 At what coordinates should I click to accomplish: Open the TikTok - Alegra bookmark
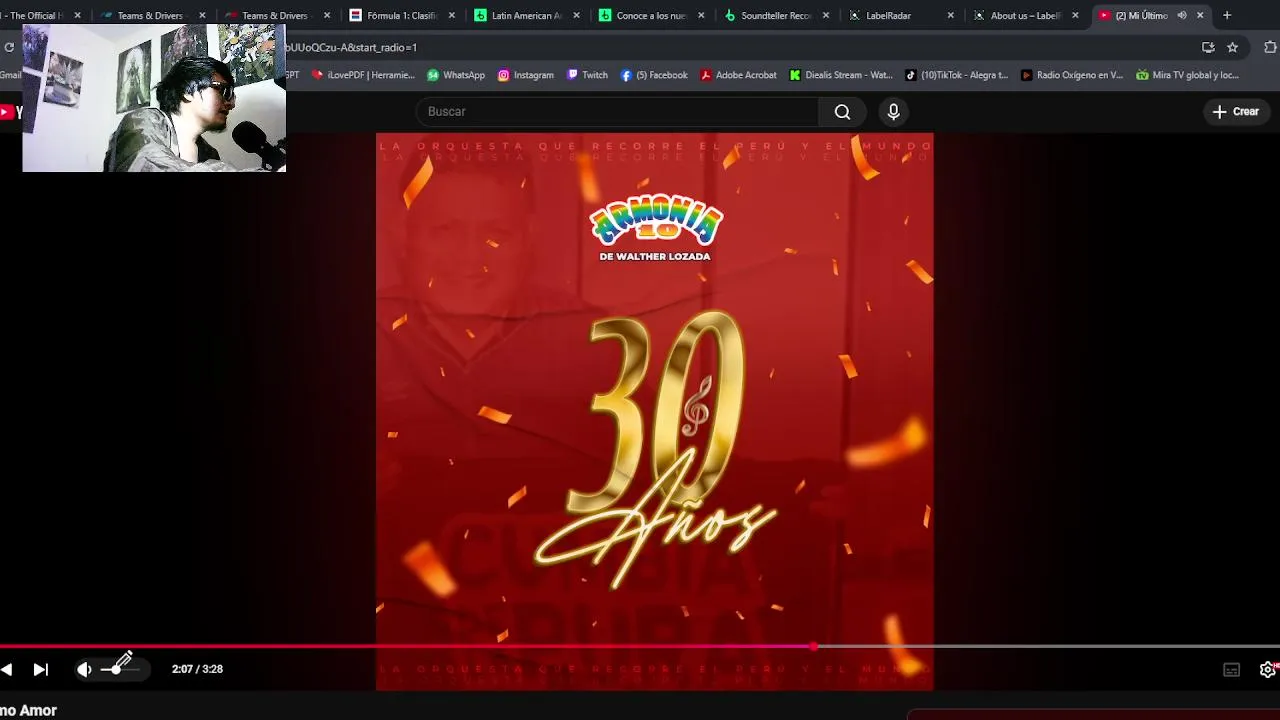coord(957,75)
